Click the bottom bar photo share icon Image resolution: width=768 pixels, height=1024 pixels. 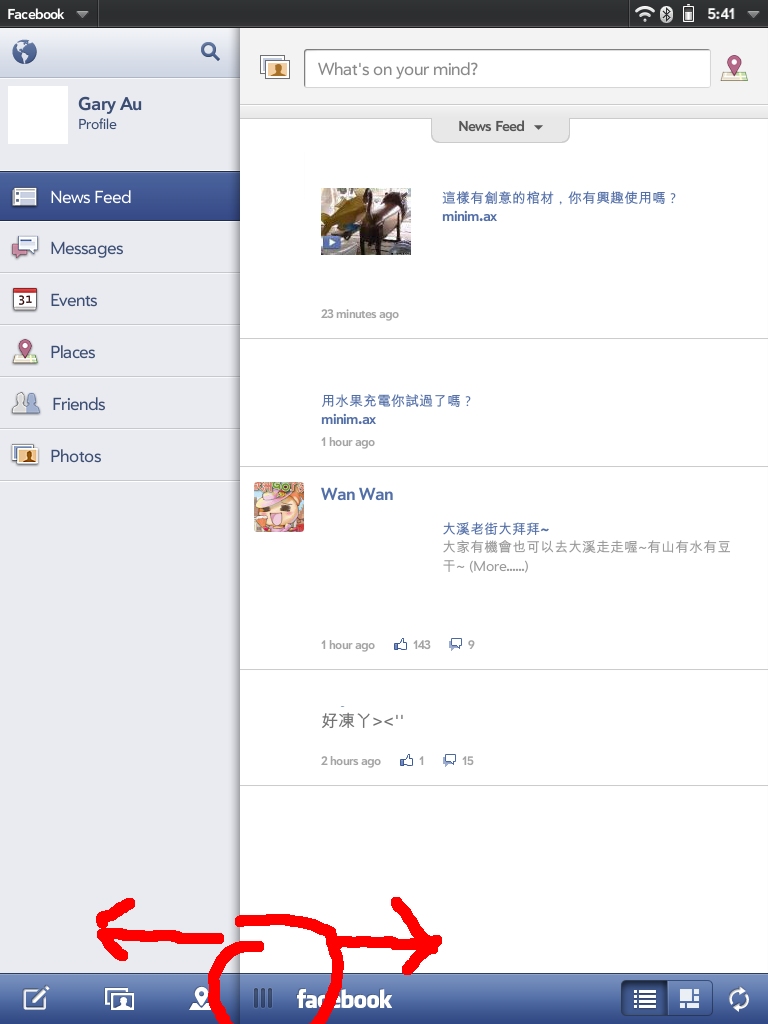120,999
